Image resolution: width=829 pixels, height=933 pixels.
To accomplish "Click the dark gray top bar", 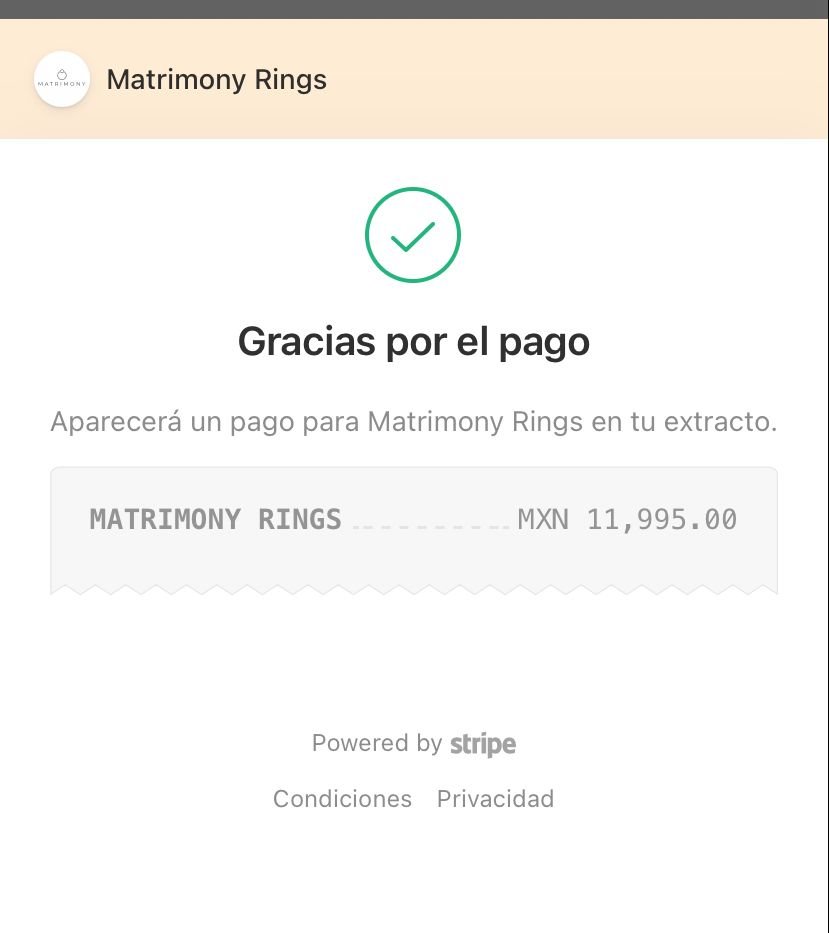I will [414, 9].
